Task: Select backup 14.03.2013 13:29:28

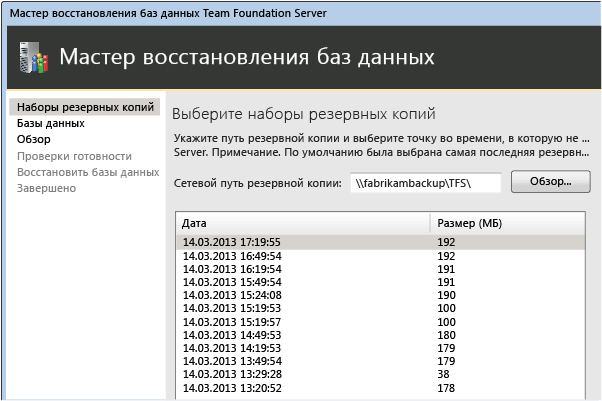Action: 380,374
